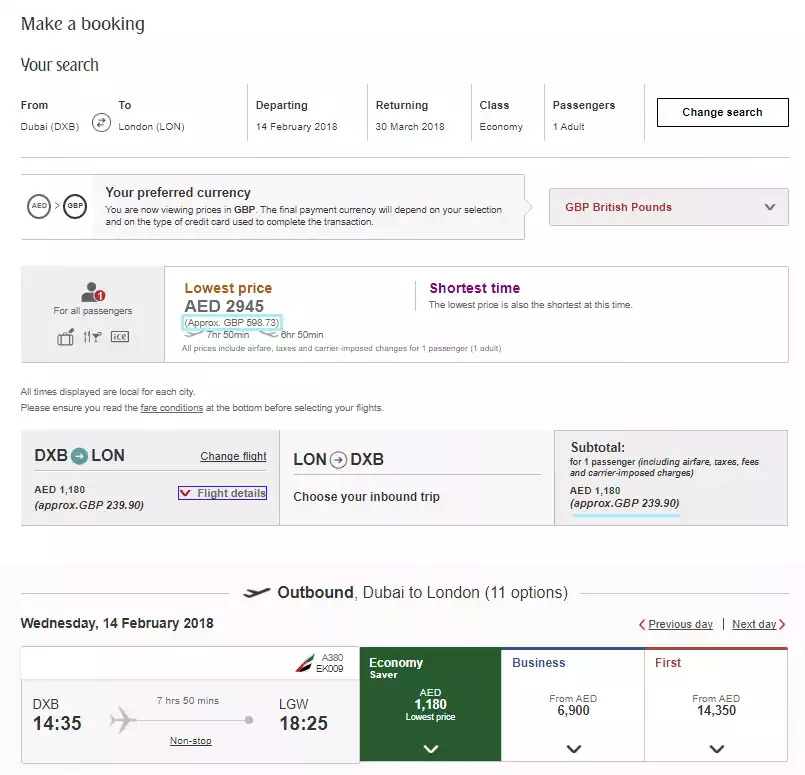Click the circled AED currency icon

(39, 206)
